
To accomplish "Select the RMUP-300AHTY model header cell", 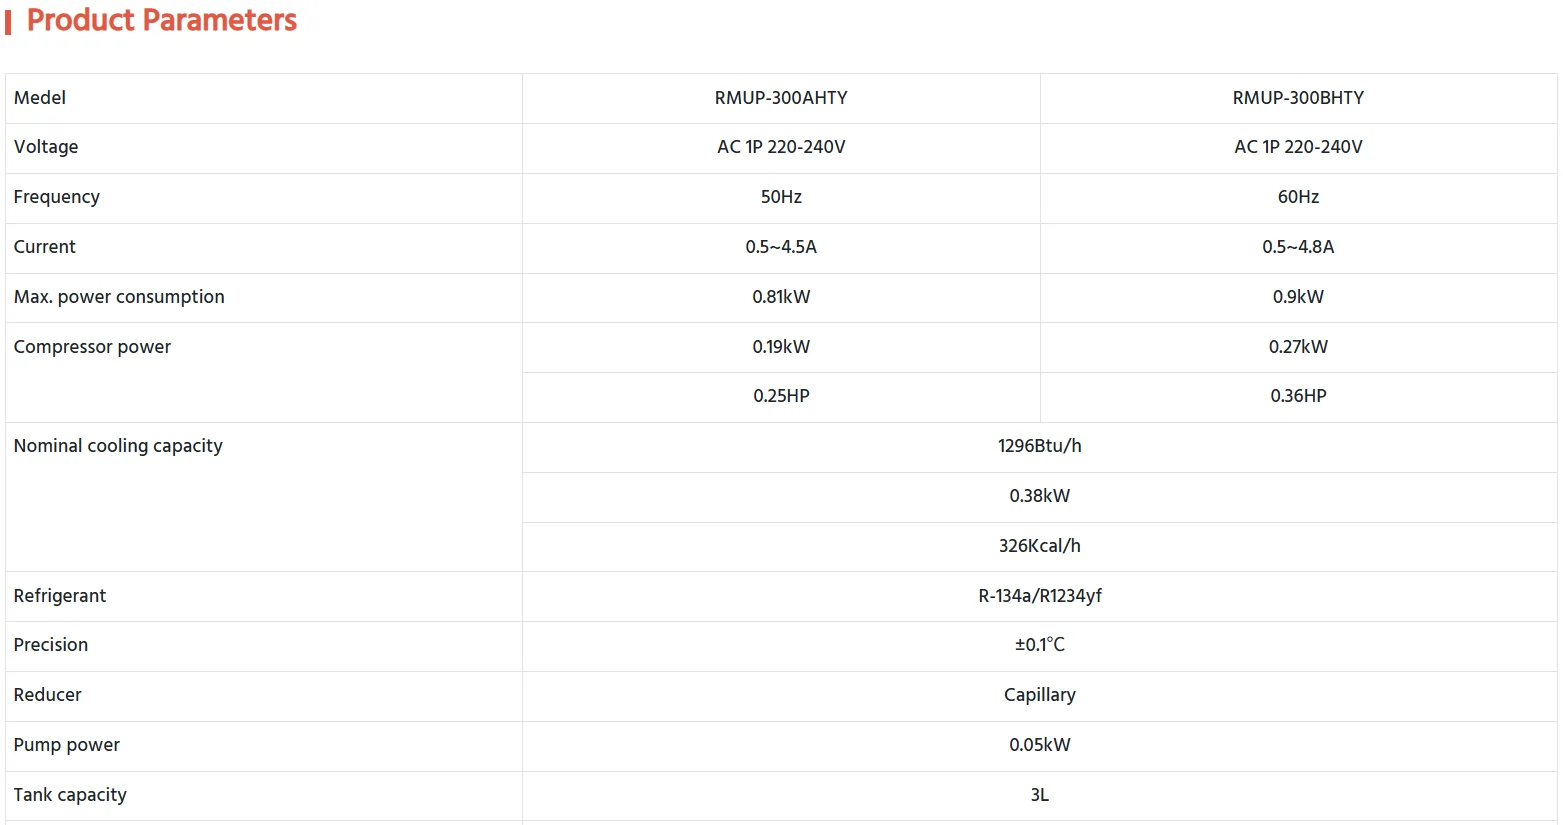I will 781,98.
